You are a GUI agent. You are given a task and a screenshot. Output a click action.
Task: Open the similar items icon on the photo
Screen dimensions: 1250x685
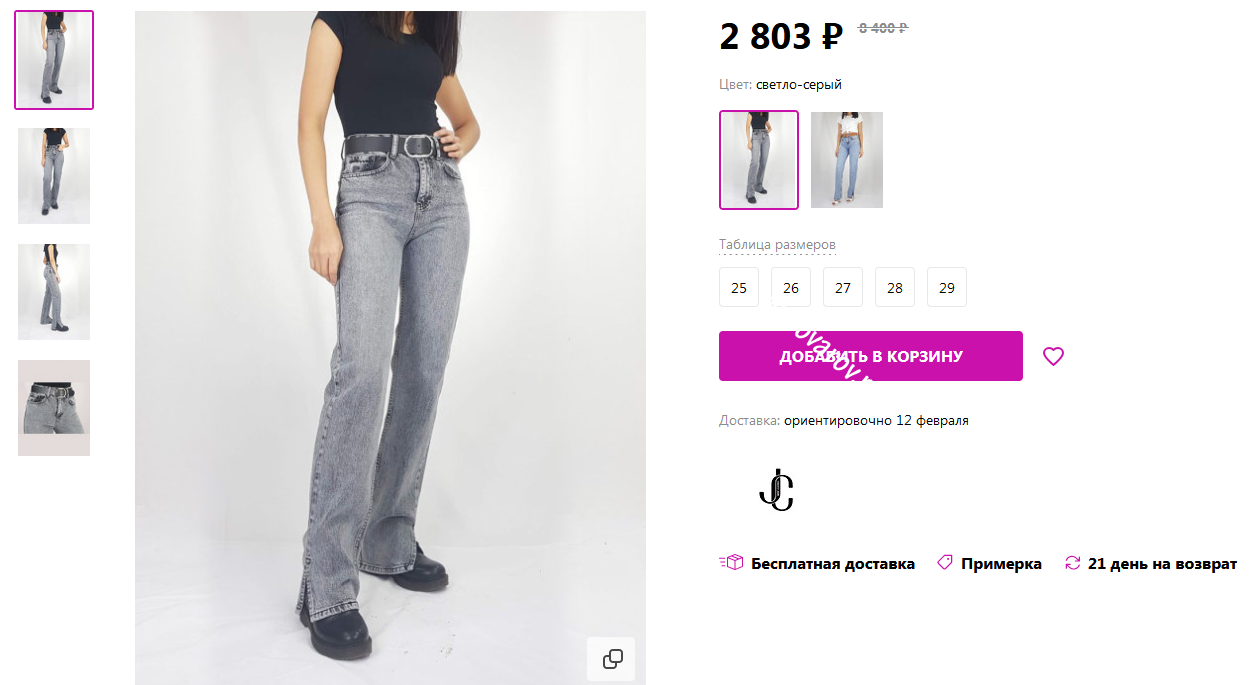pos(613,659)
